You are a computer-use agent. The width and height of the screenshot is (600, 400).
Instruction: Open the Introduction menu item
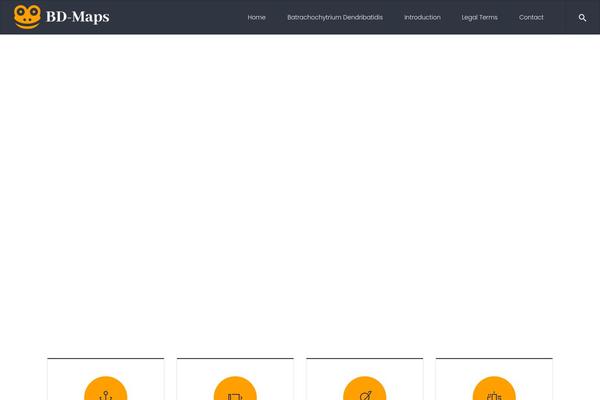(422, 17)
